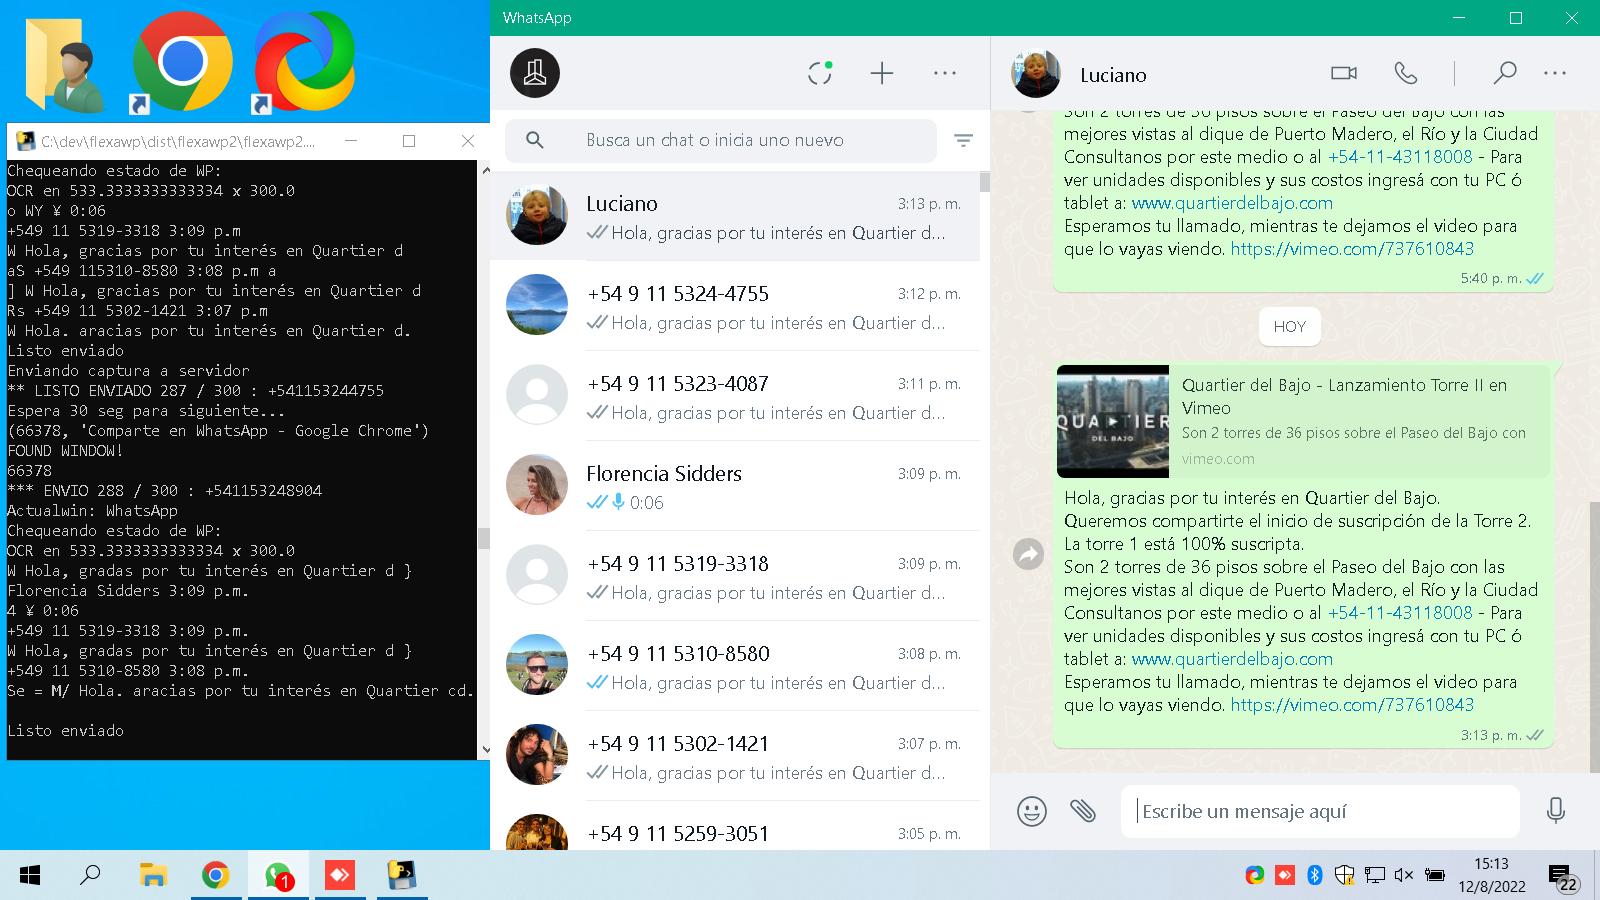Open taskbar clock showing 15:13

1491,875
